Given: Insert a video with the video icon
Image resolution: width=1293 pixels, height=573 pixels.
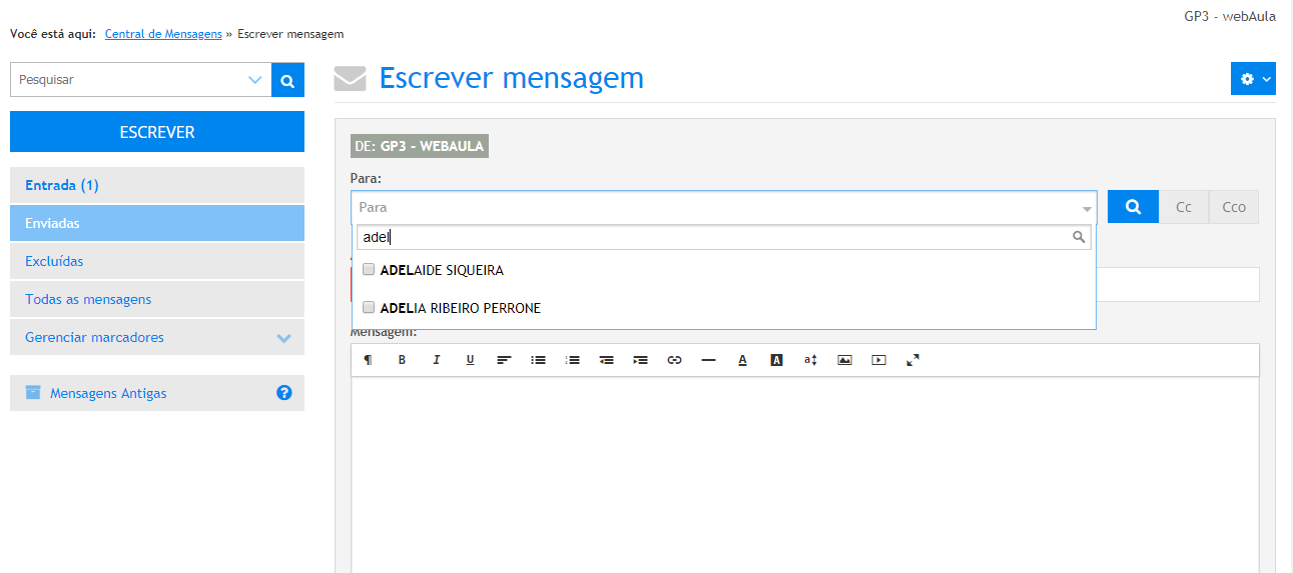Looking at the screenshot, I should [878, 360].
